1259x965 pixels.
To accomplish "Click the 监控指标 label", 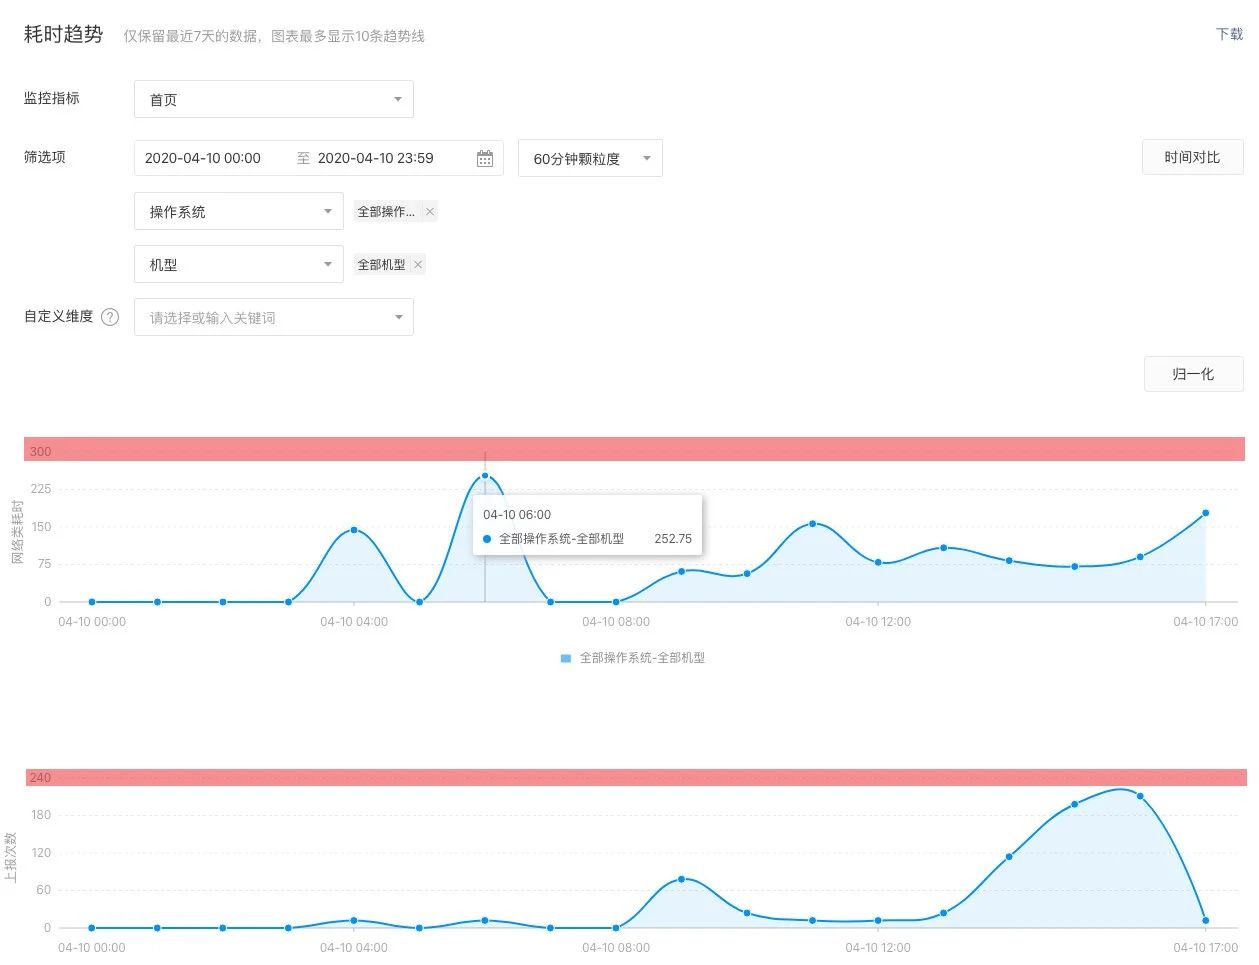I will [52, 98].
